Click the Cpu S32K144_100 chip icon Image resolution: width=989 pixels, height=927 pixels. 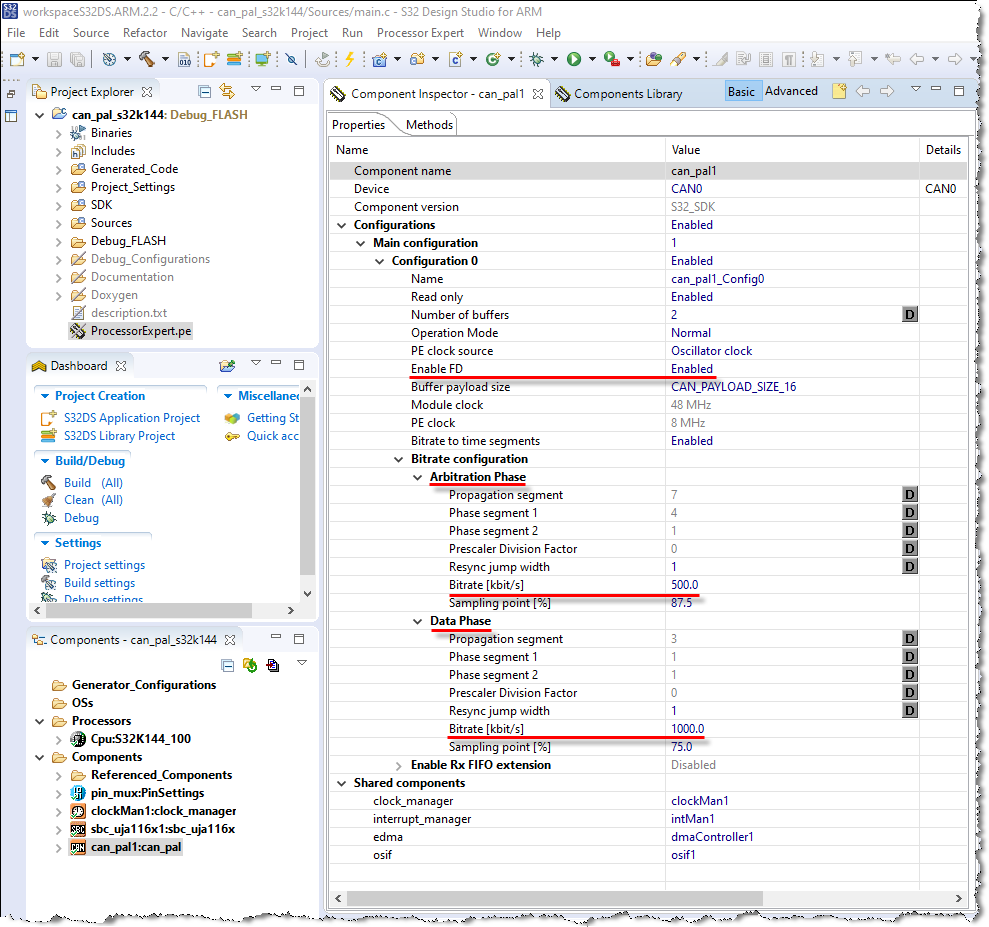pyautogui.click(x=78, y=739)
